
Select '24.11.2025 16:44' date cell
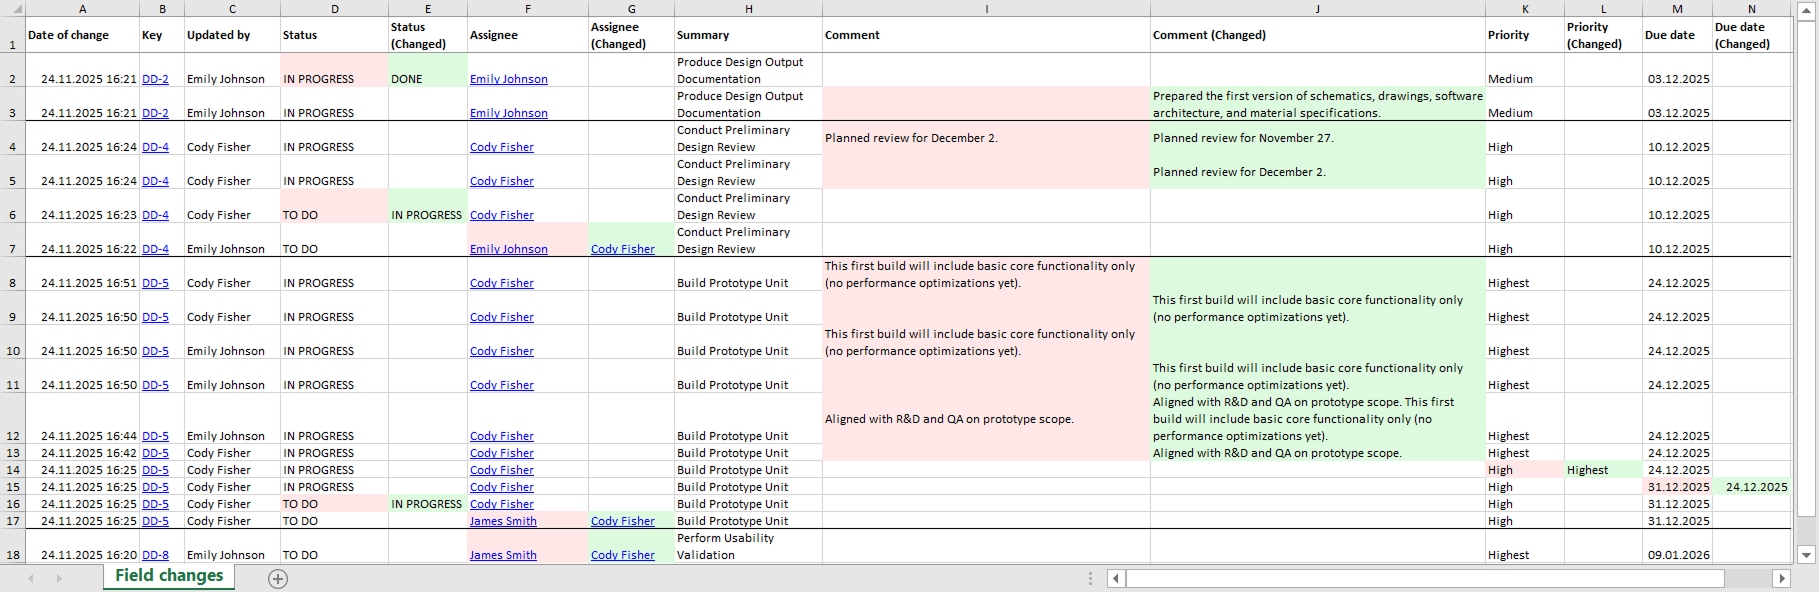[x=82, y=419]
